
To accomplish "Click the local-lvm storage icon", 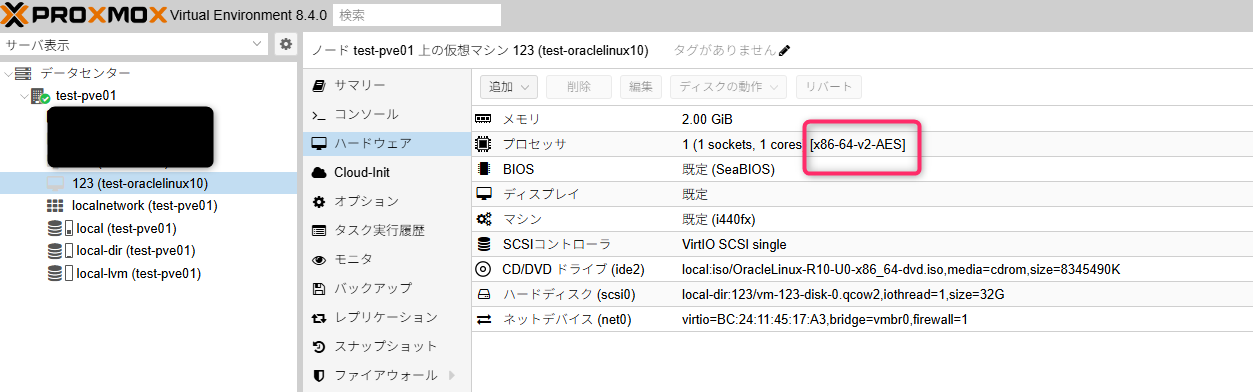I will [54, 272].
